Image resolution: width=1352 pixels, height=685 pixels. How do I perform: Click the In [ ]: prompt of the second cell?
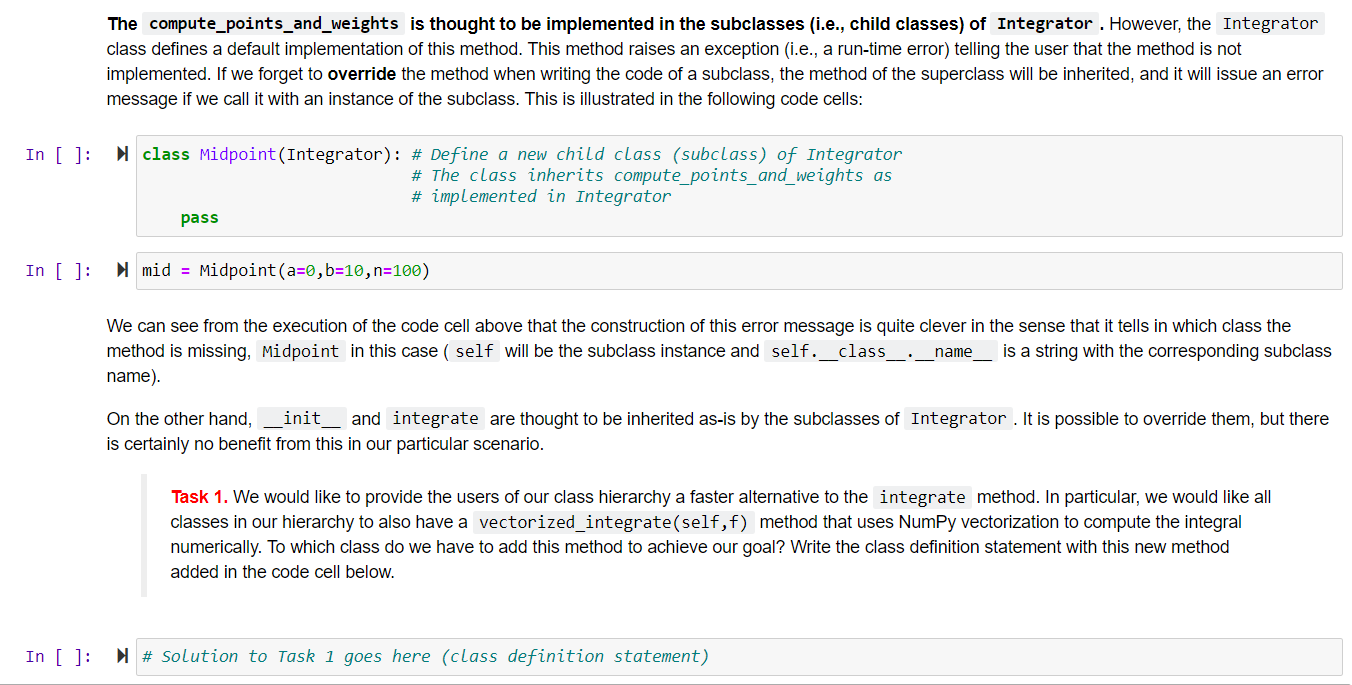point(58,269)
